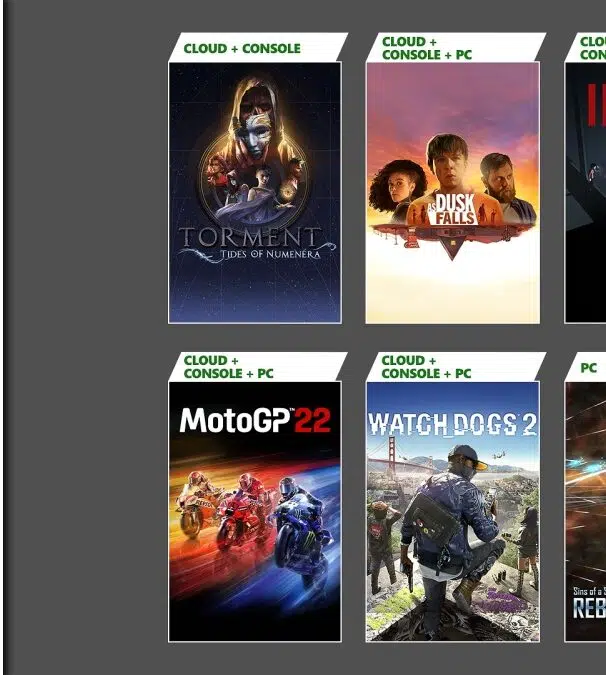The width and height of the screenshot is (606, 675).
Task: Click the platform label above Watch Dogs 2
Action: click(x=426, y=367)
